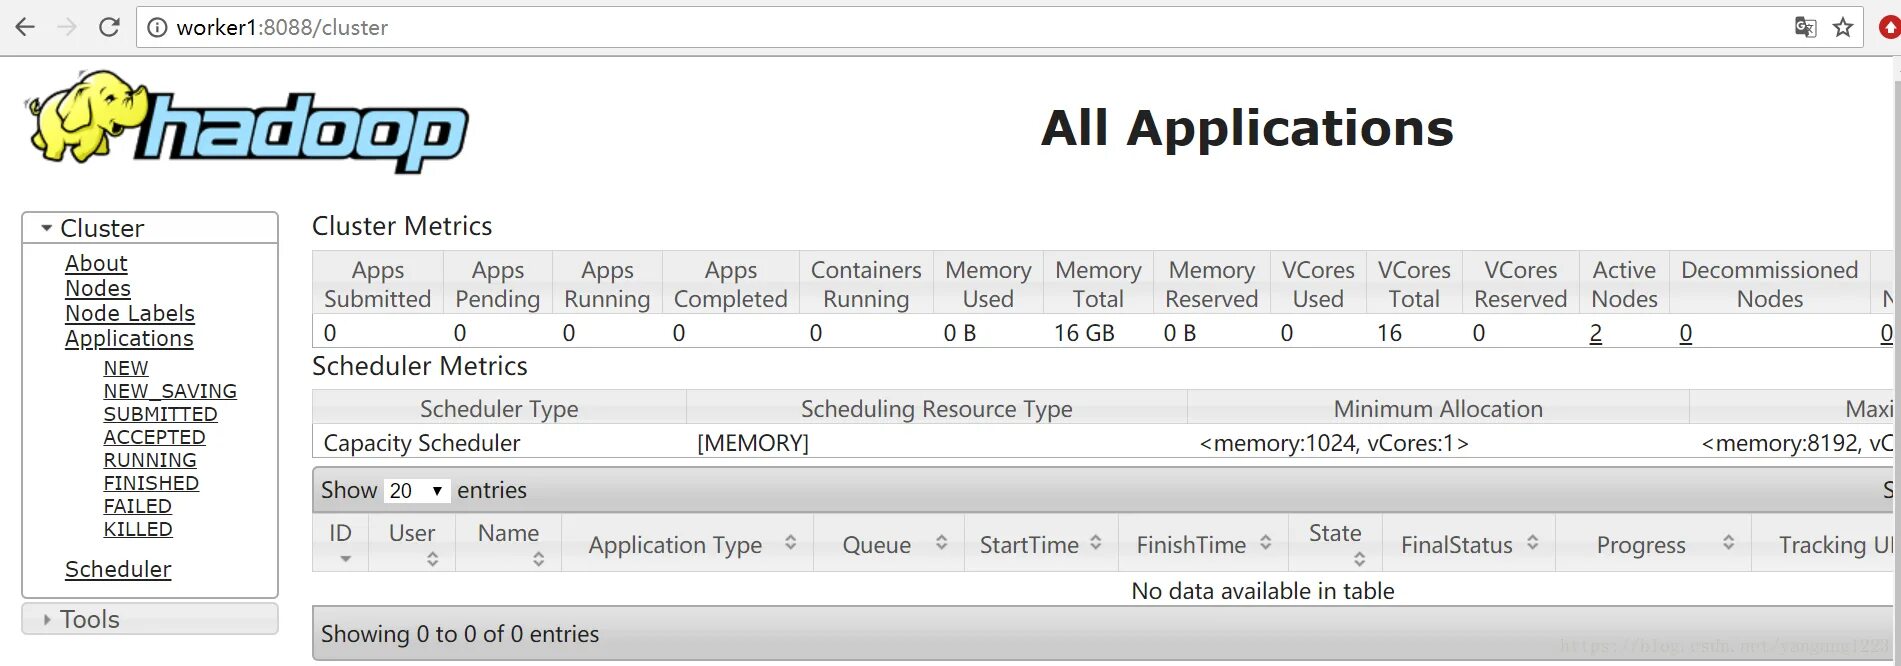This screenshot has height=666, width=1901.
Task: Filter applications by RUNNING state
Action: tap(150, 460)
